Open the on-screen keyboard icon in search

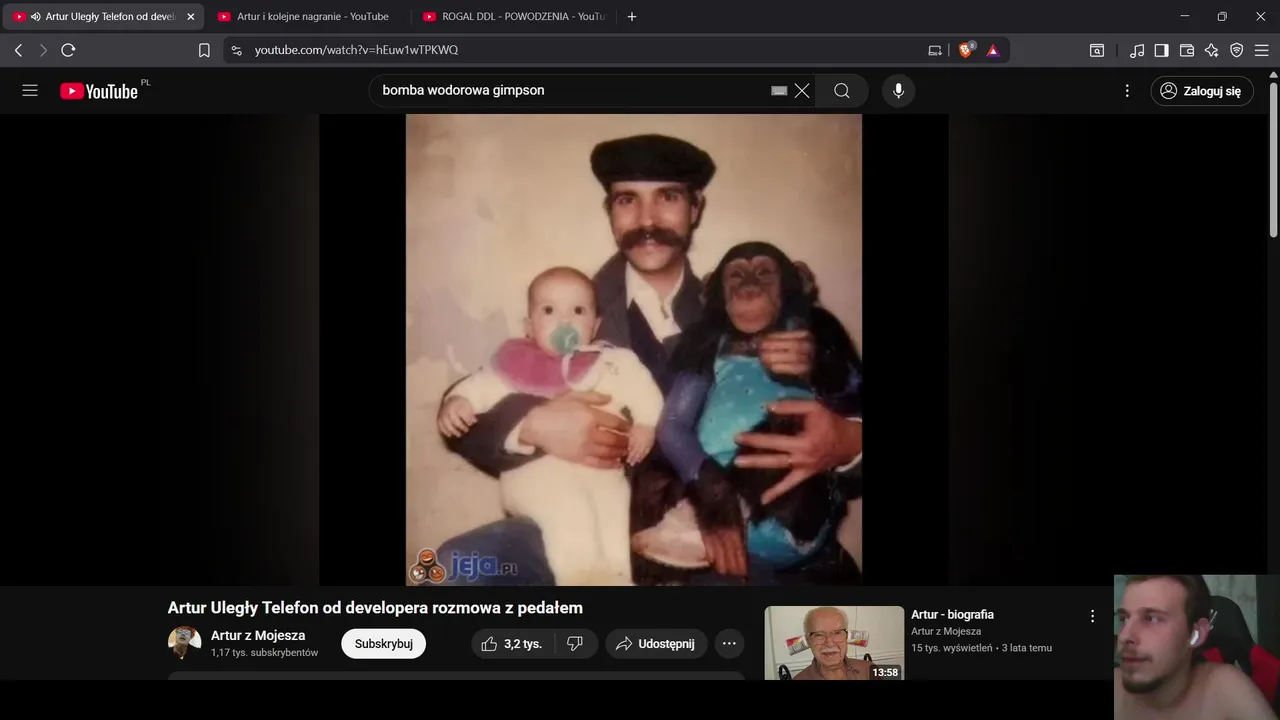coord(779,91)
